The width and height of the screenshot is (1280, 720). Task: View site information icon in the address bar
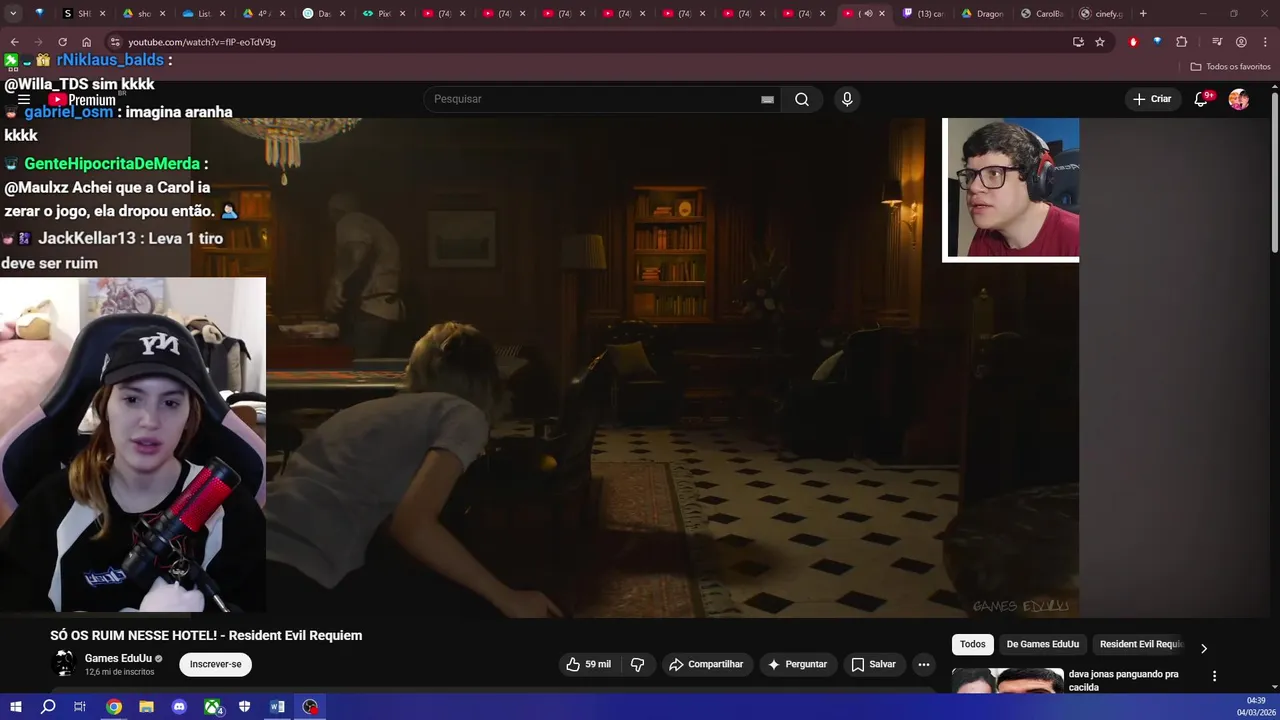pyautogui.click(x=115, y=42)
